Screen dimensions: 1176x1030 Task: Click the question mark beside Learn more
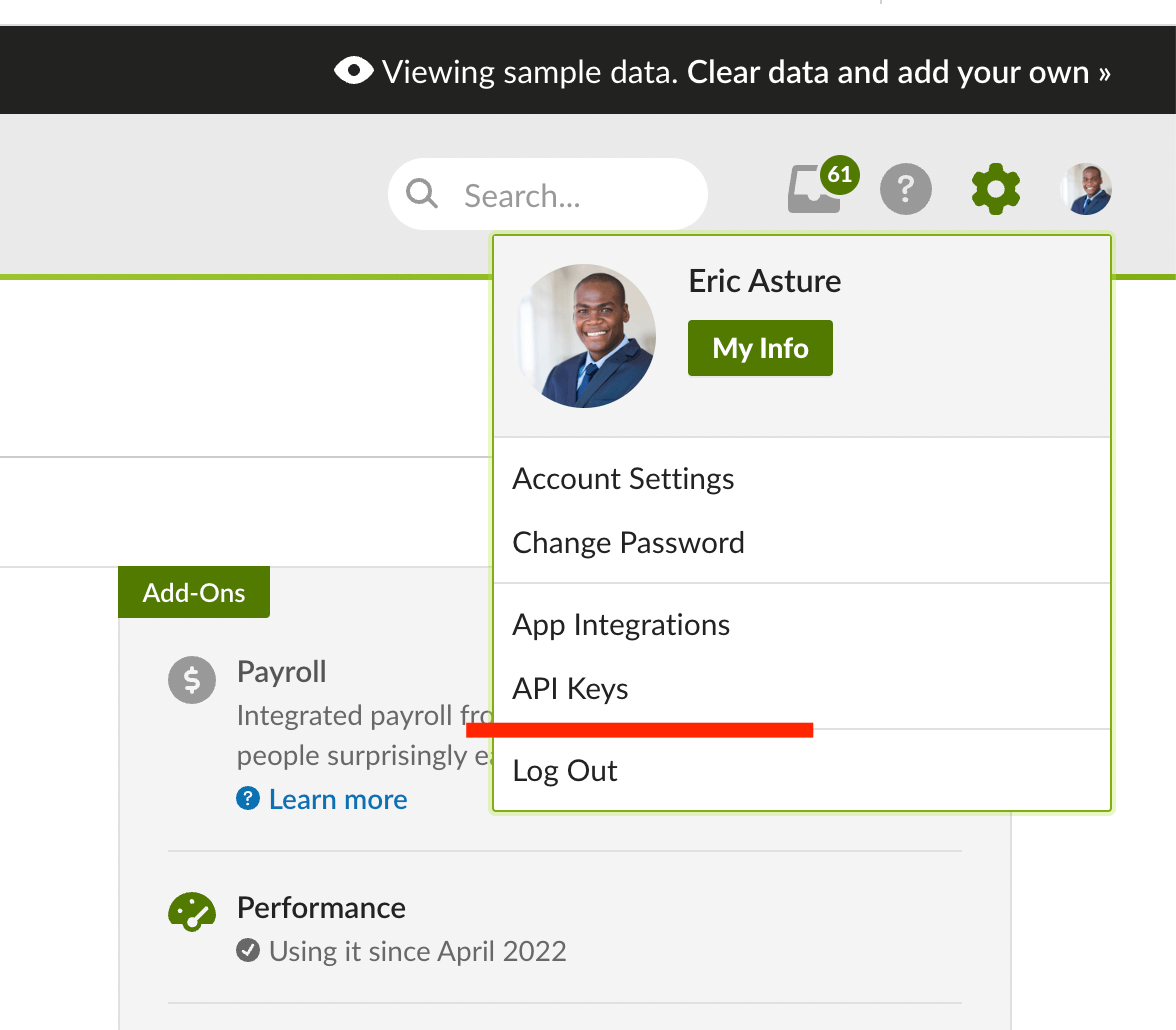pyautogui.click(x=247, y=799)
